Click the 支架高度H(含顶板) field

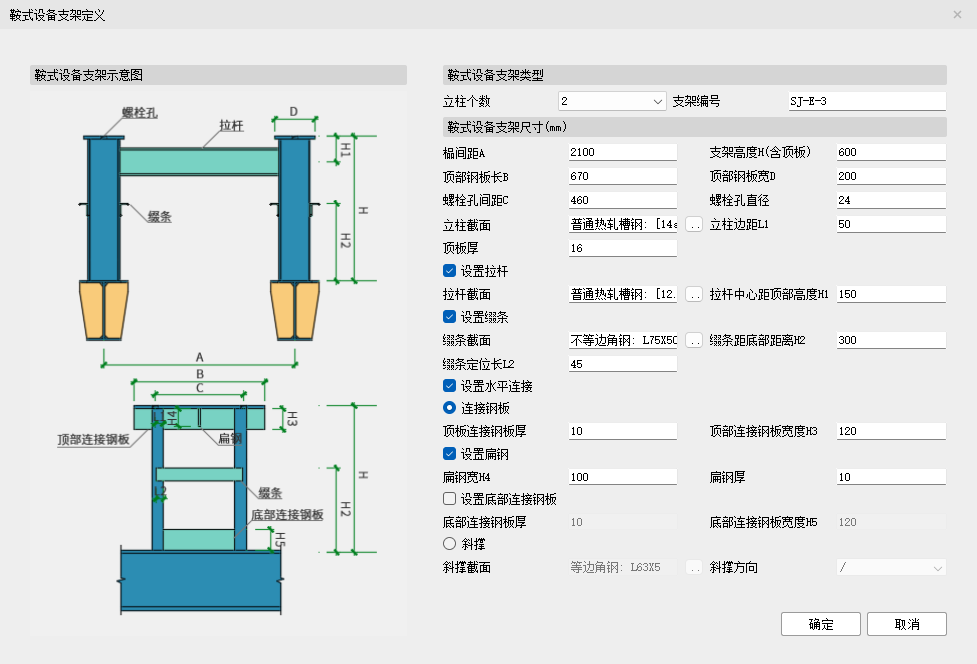(890, 152)
